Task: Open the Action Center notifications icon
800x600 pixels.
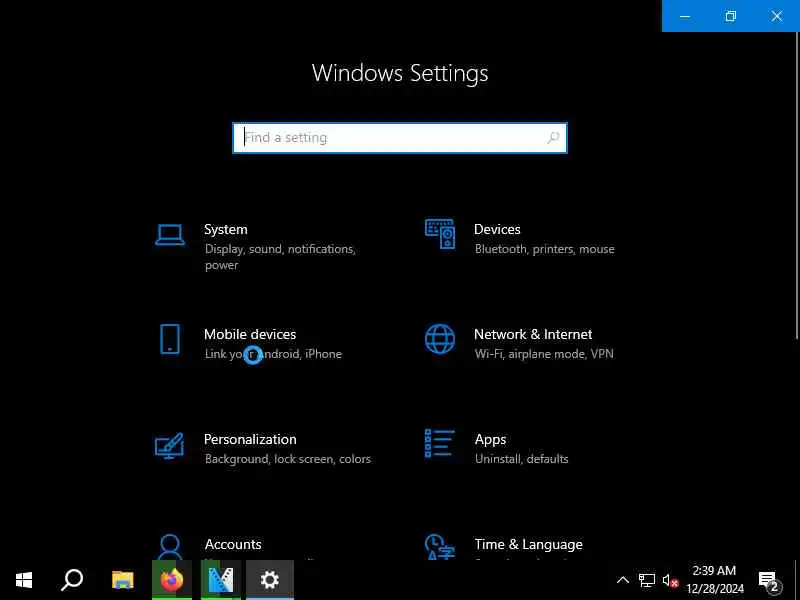Action: click(769, 581)
